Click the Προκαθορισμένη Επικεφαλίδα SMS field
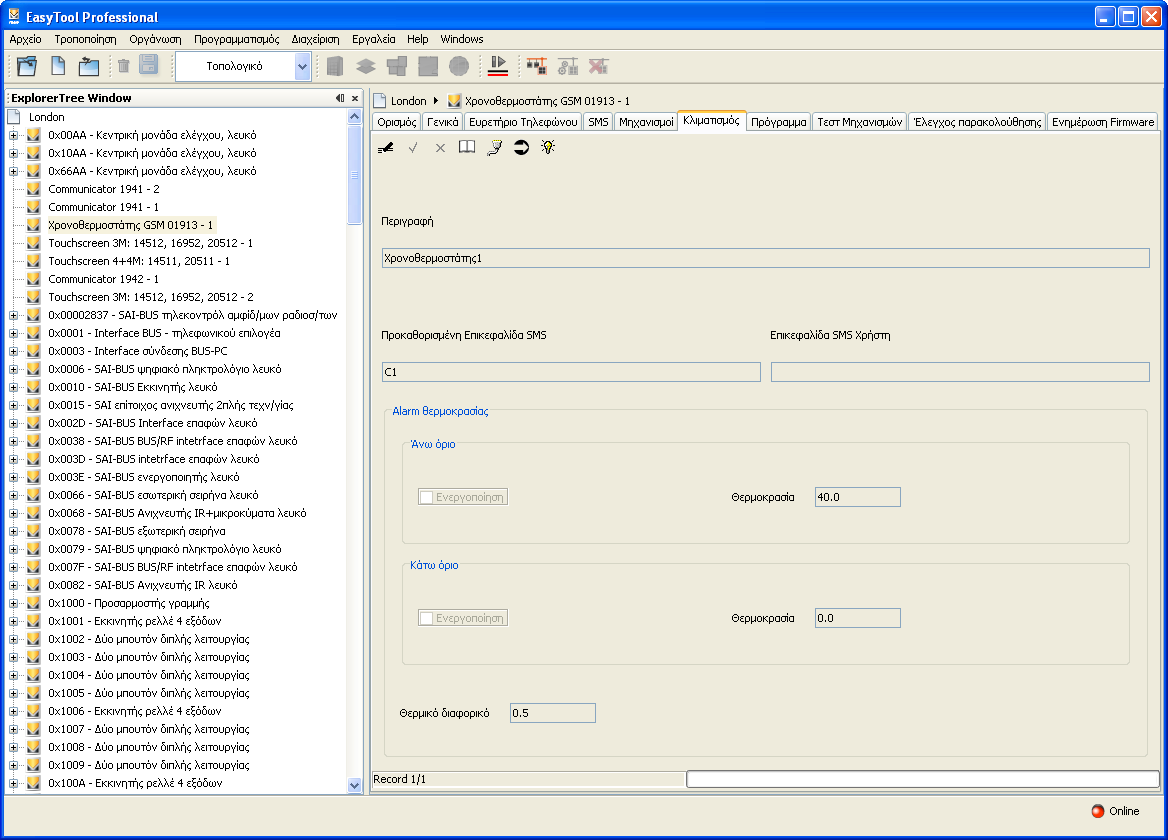This screenshot has height=840, width=1168. tap(571, 372)
